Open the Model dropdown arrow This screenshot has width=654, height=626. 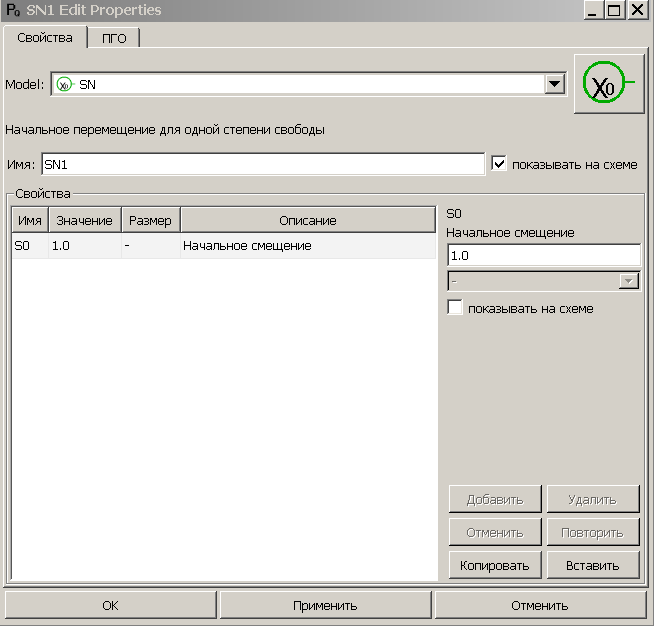[x=556, y=85]
